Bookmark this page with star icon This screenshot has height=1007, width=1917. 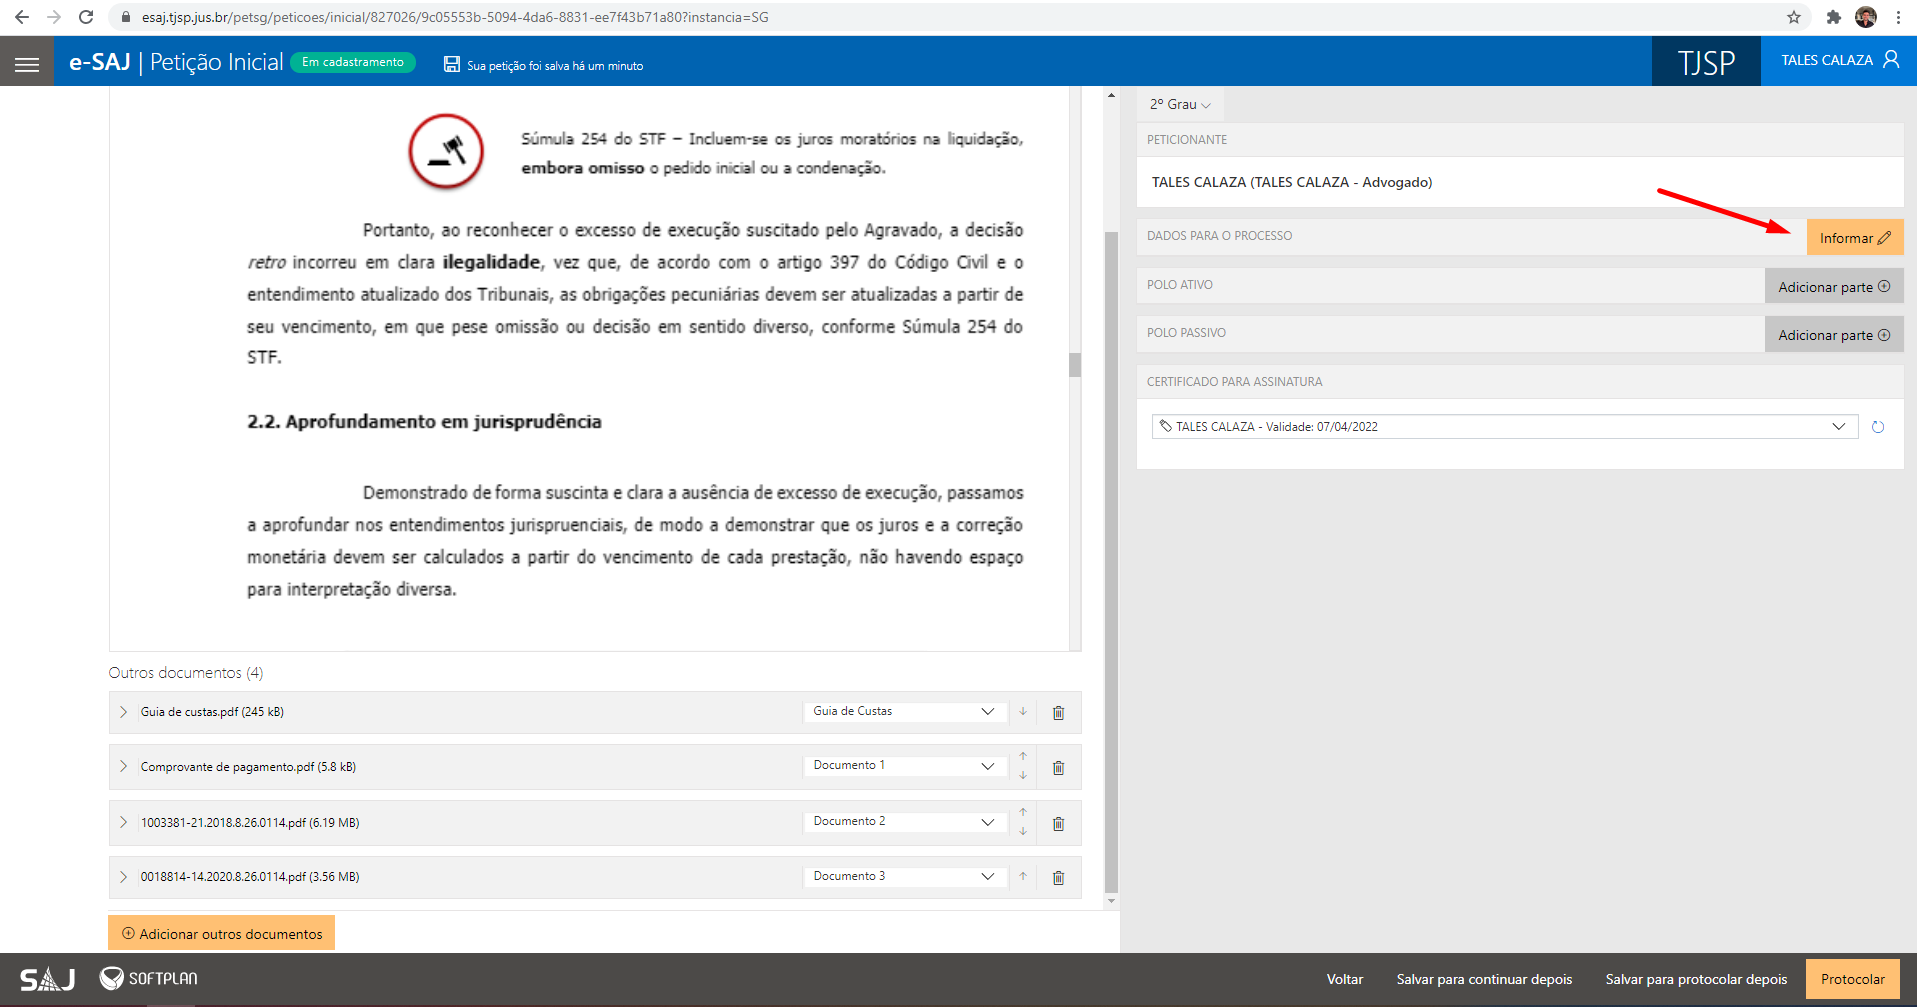click(x=1794, y=17)
